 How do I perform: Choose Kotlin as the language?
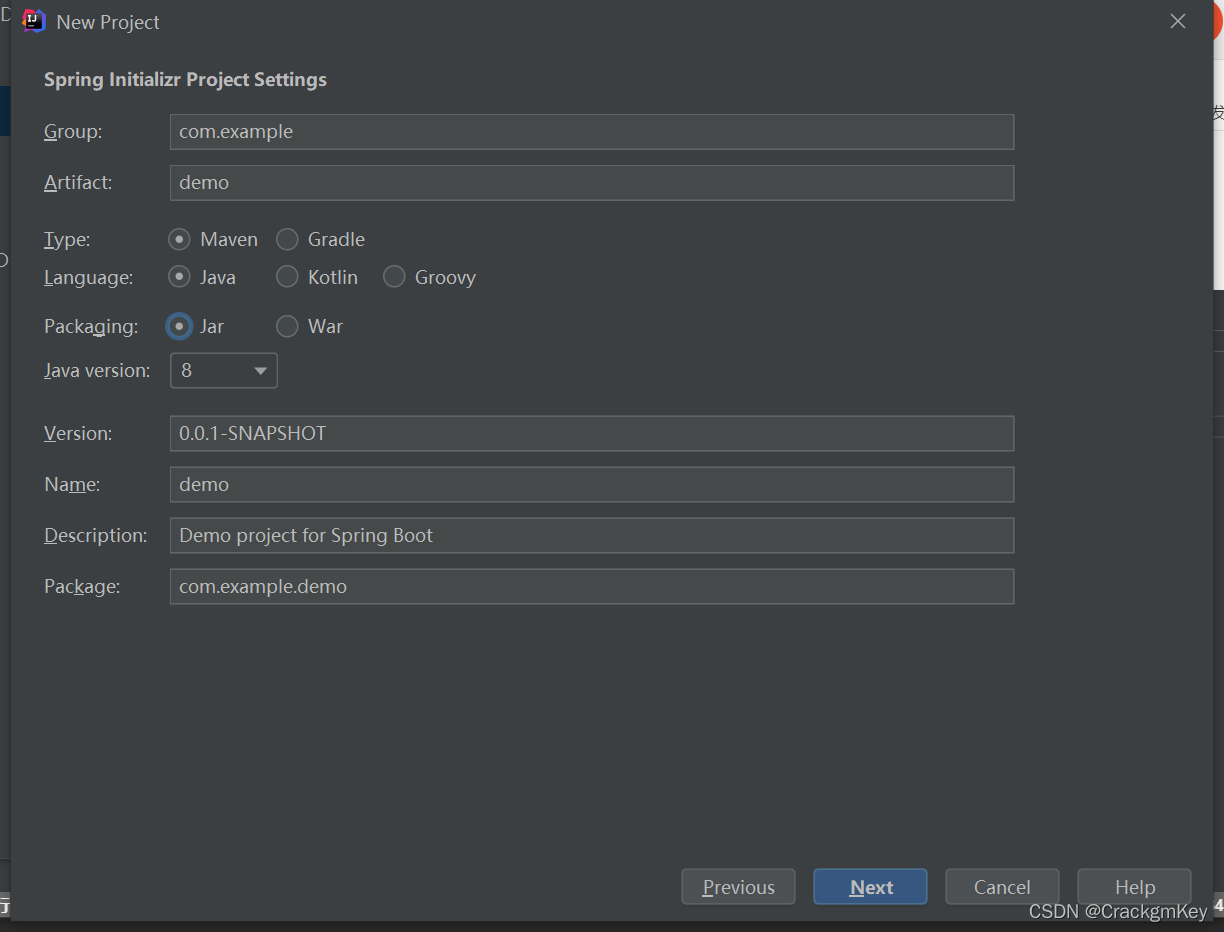(317, 277)
